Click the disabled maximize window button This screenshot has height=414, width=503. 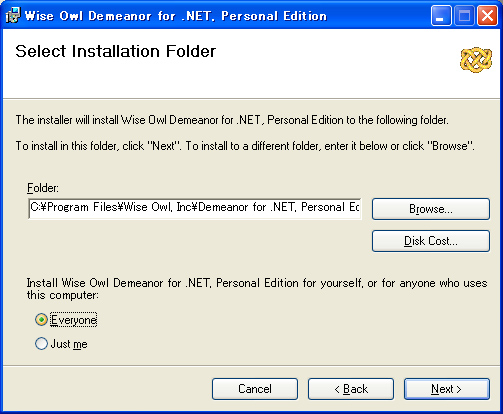(x=464, y=16)
